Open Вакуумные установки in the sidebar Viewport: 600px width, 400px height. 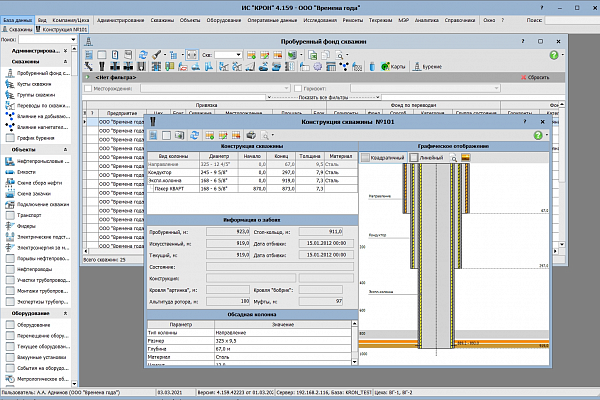click(x=36, y=357)
